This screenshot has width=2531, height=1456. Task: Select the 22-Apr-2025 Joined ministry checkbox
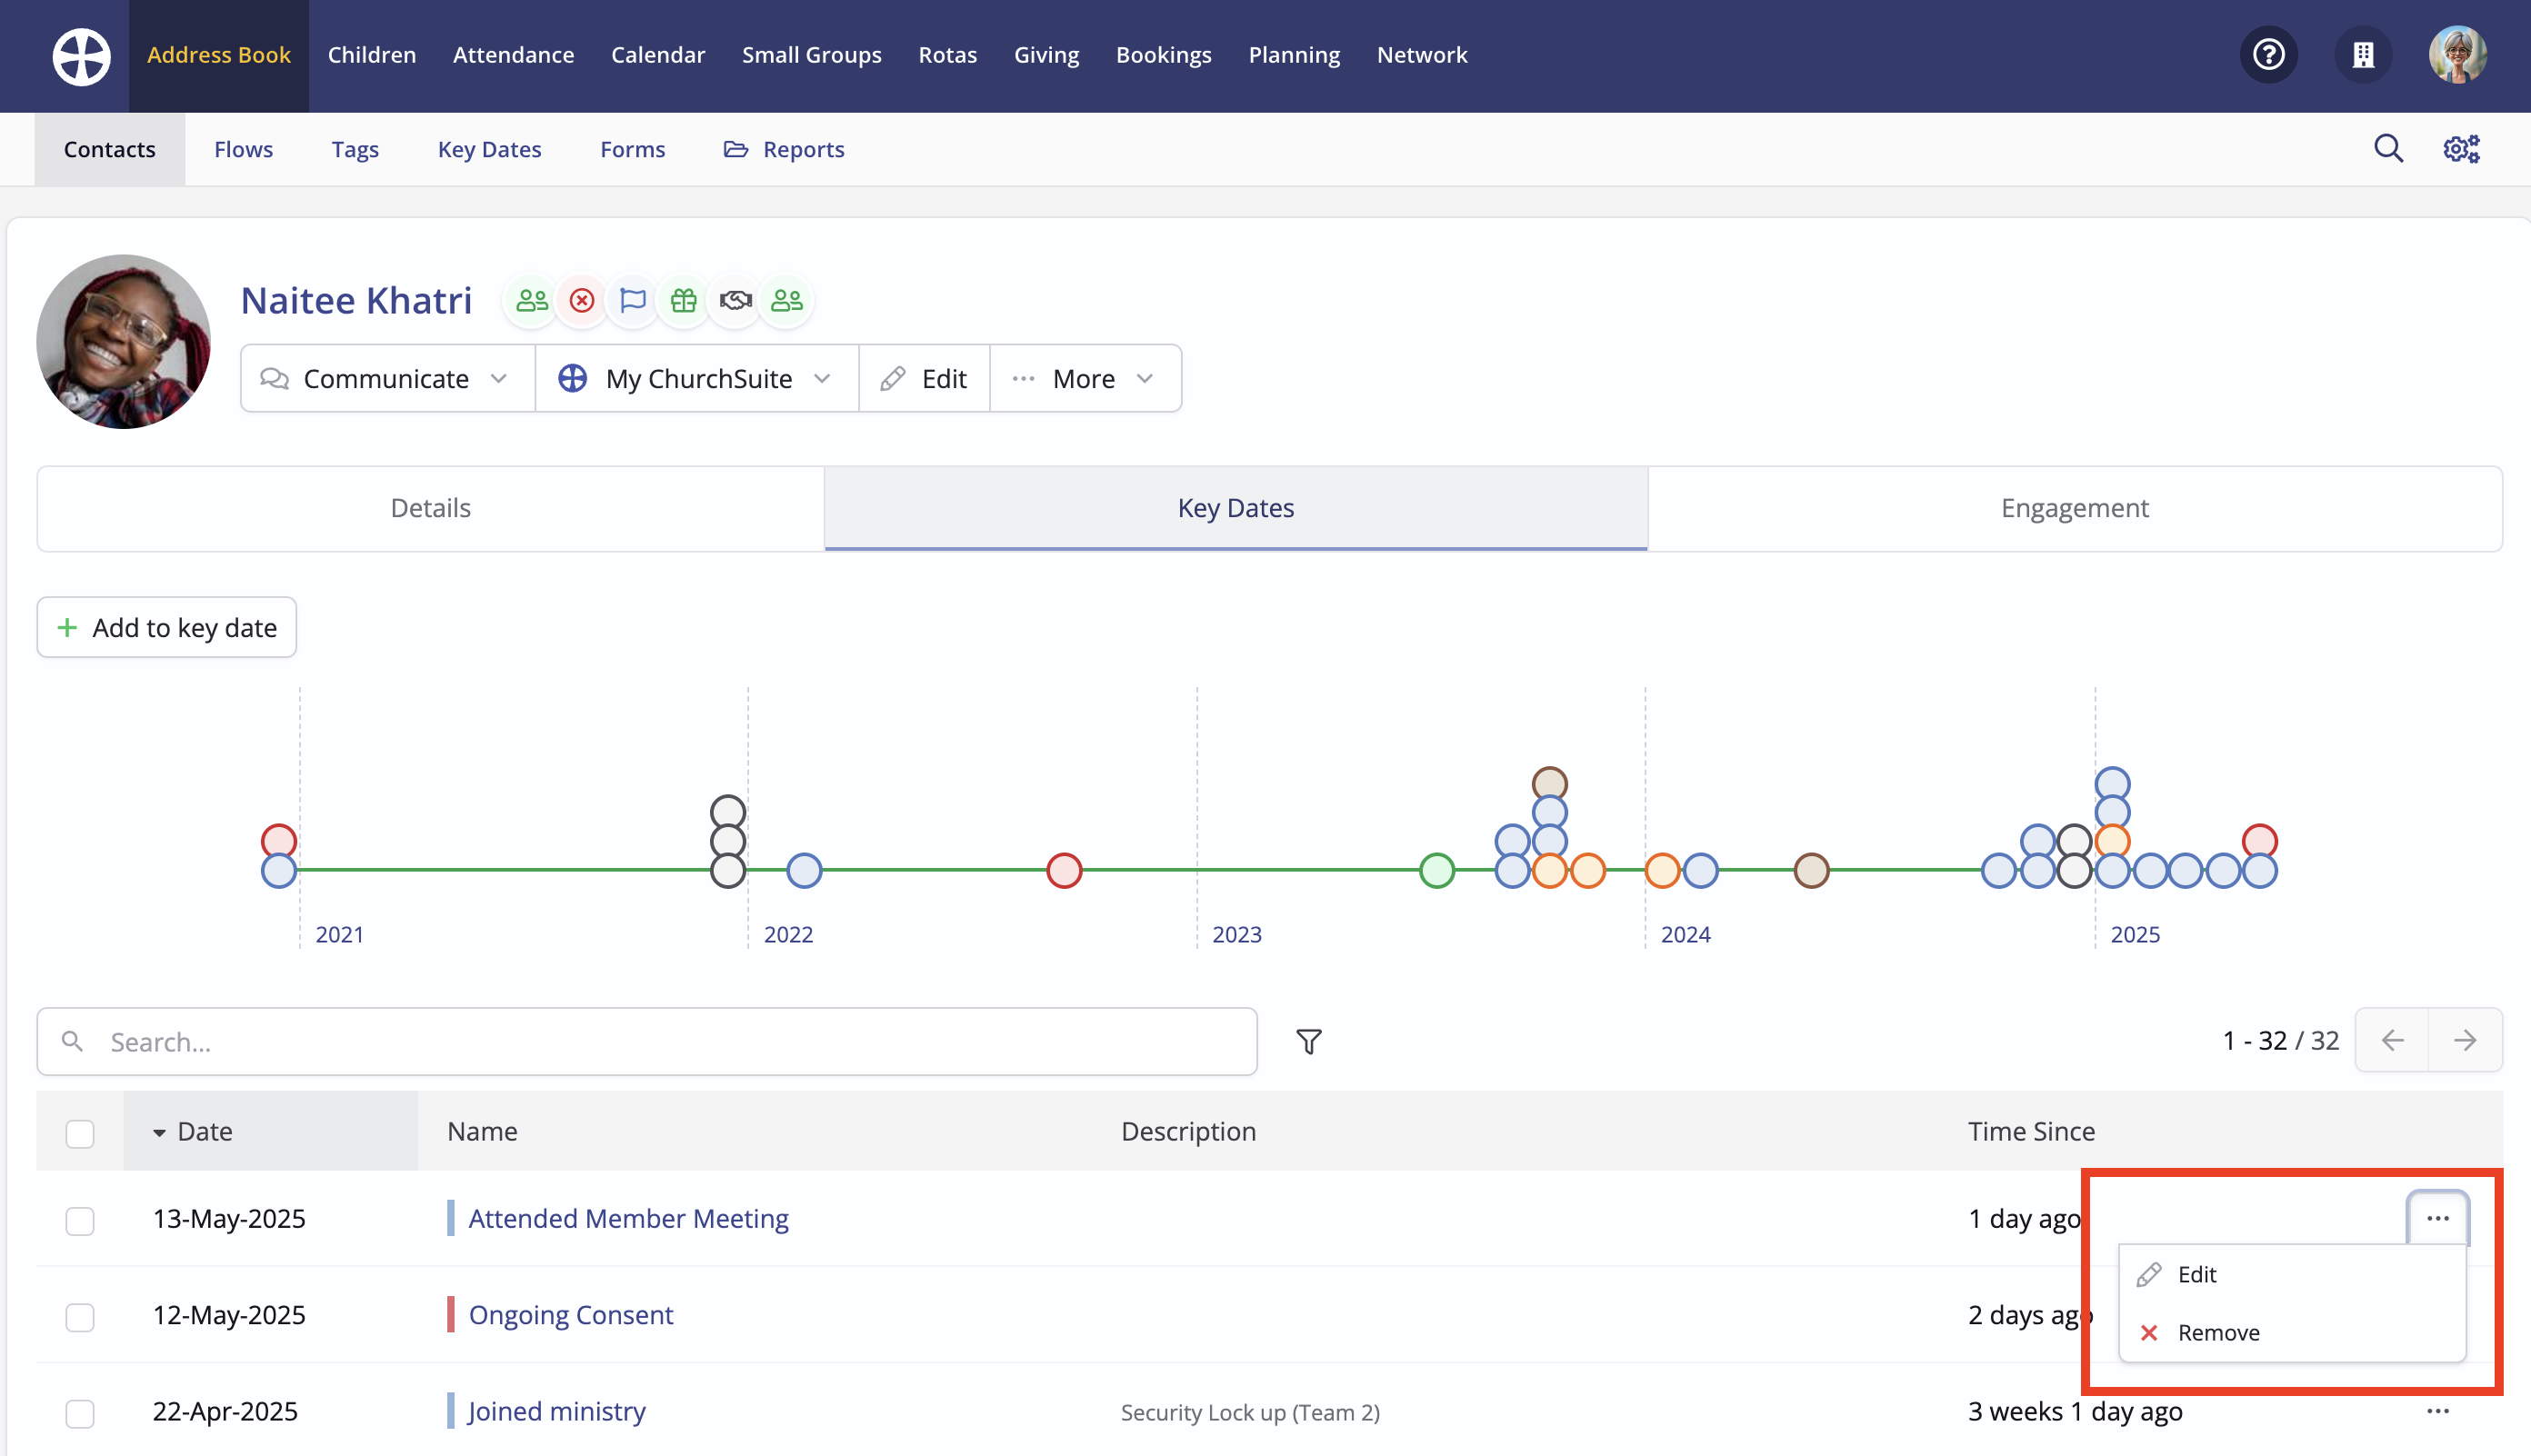(x=80, y=1412)
